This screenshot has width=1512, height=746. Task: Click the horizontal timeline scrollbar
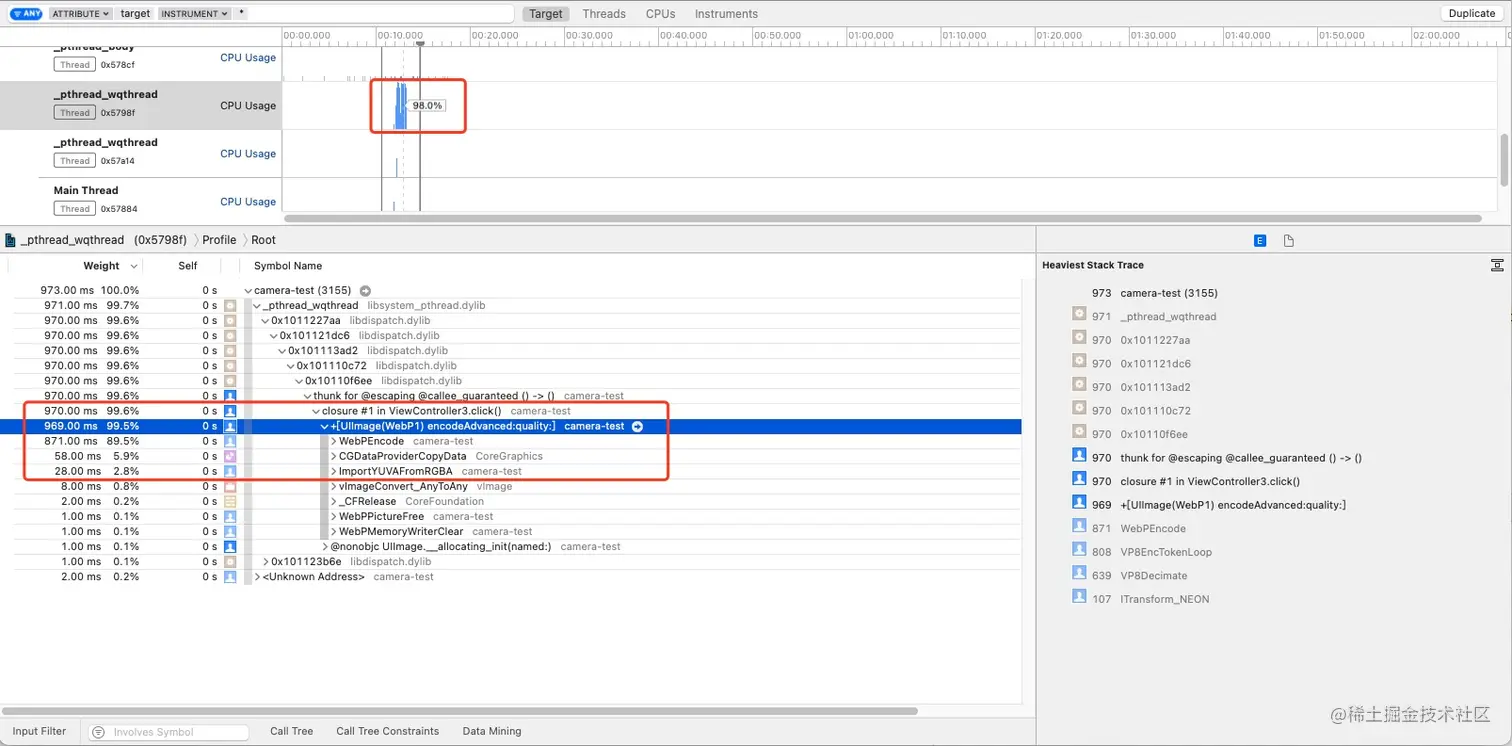pyautogui.click(x=882, y=218)
